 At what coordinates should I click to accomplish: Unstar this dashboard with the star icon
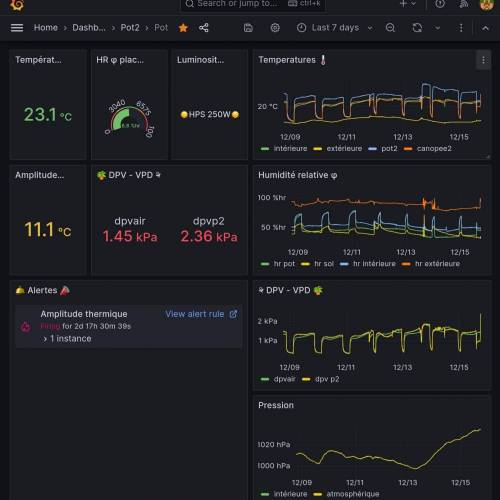pos(183,28)
